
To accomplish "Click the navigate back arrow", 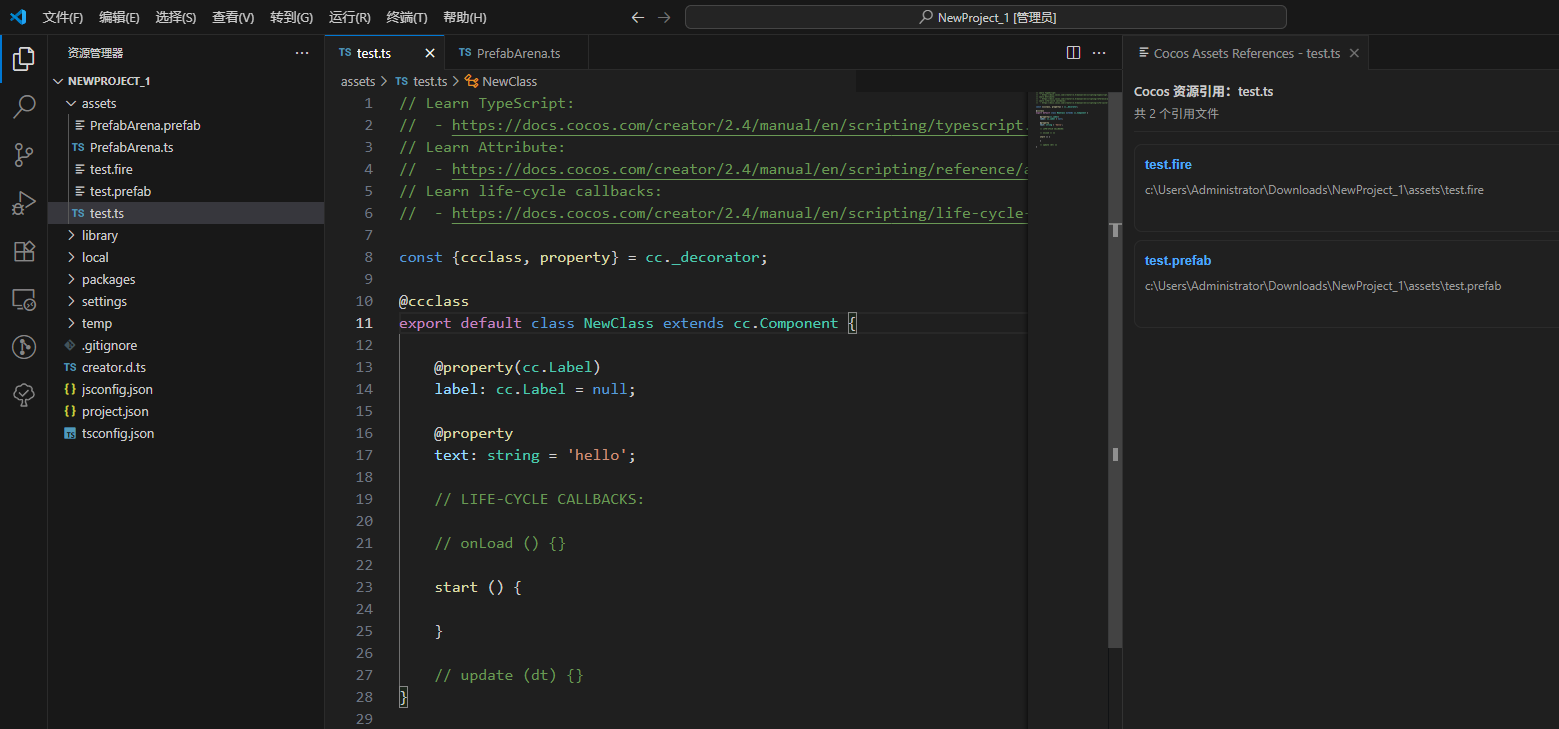I will coord(638,17).
